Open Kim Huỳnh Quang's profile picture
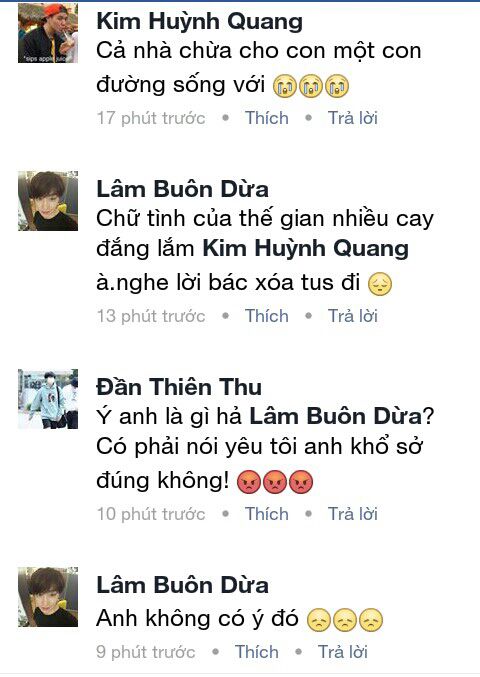 pos(48,33)
